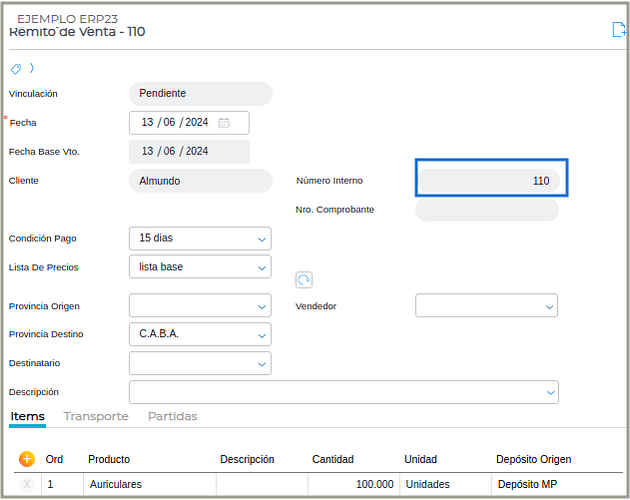Select the Items tab
The width and height of the screenshot is (630, 500).
click(27, 416)
